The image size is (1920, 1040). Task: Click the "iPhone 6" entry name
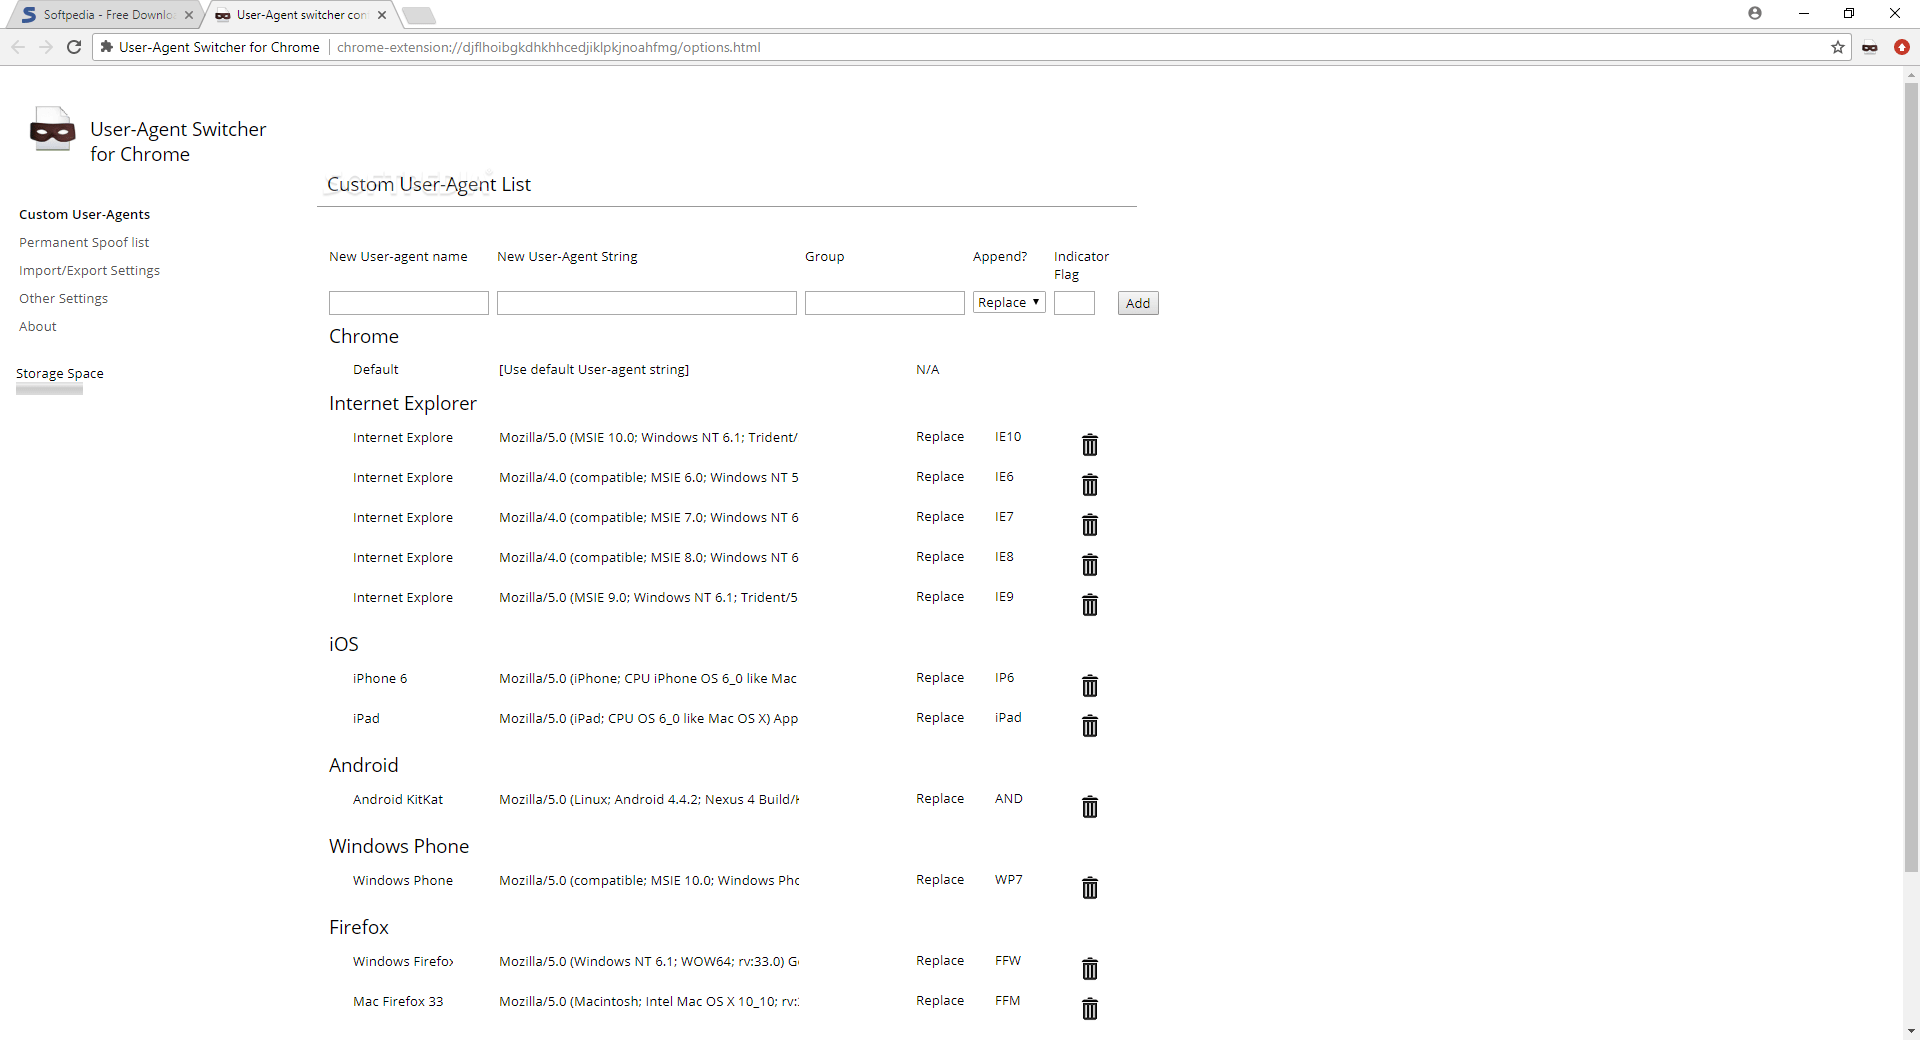pyautogui.click(x=380, y=678)
